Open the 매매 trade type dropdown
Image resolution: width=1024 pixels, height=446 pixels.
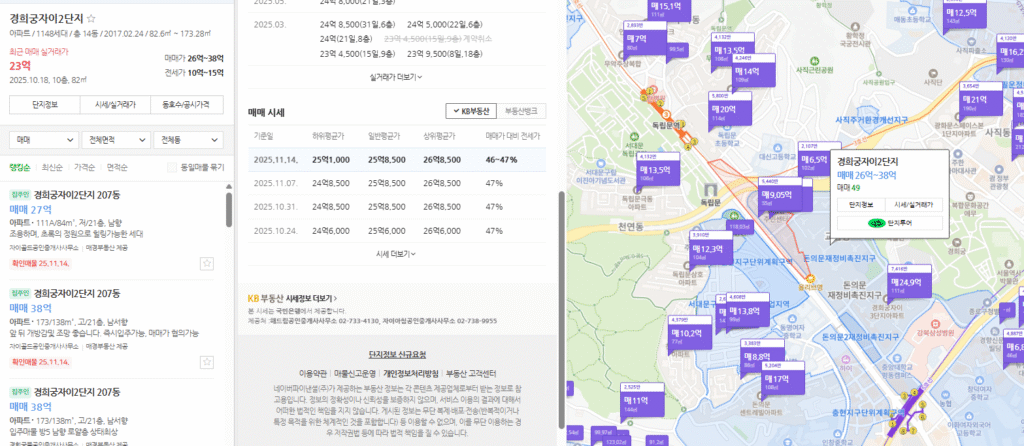(x=44, y=140)
